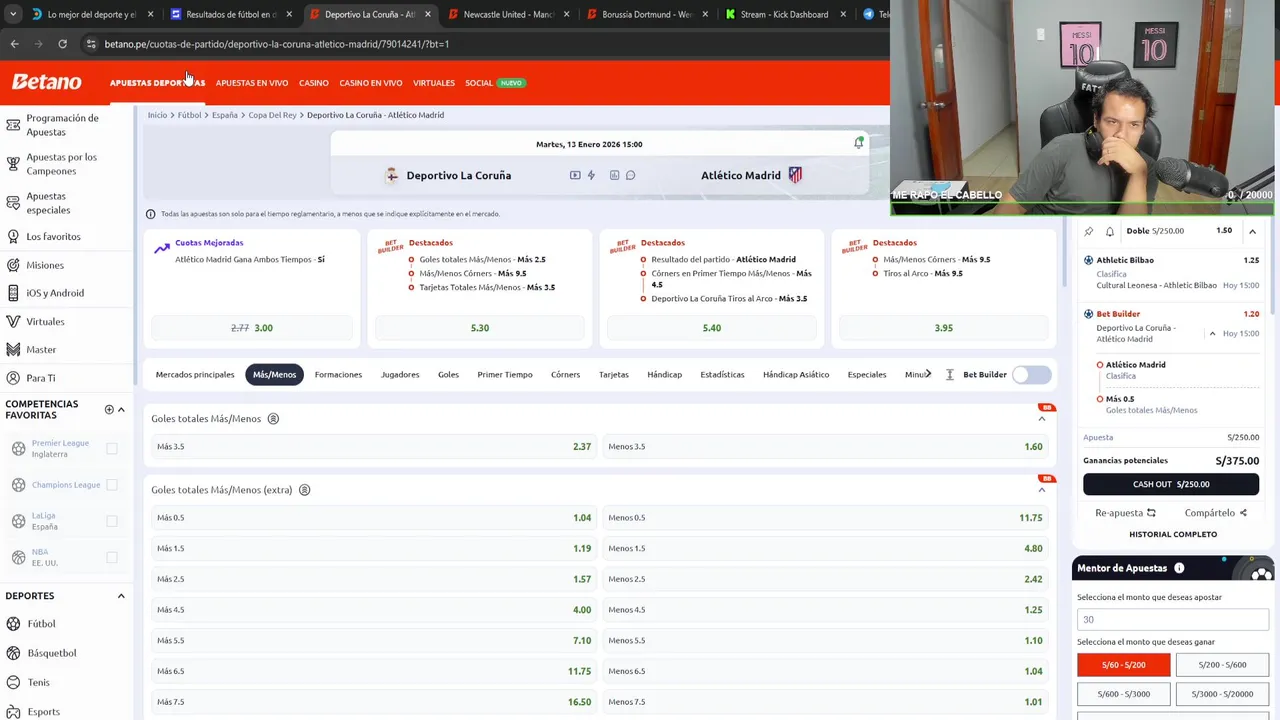Open Master sidebar item

[x=41, y=350]
